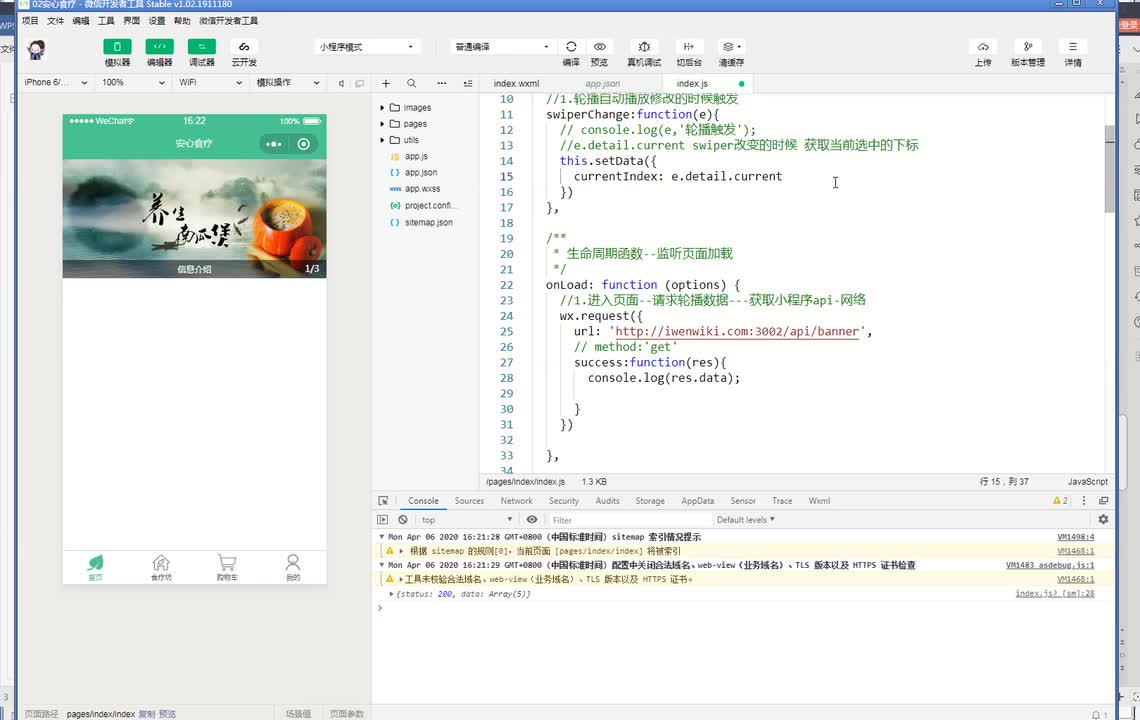This screenshot has width=1140, height=720.
Task: Switch to the Network devtools tab
Action: [x=516, y=501]
